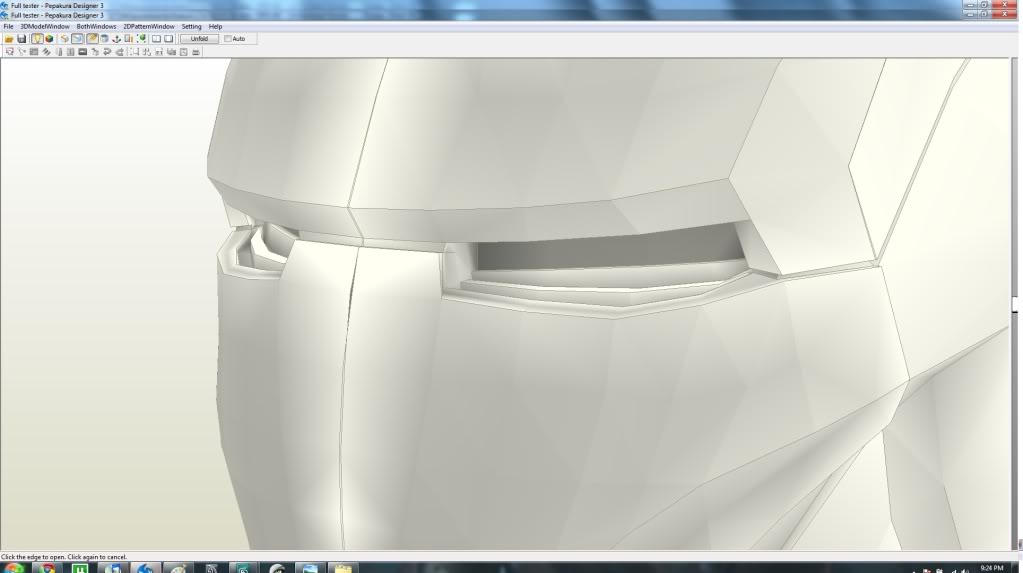
Task: Click the Unfold button
Action: 200,39
